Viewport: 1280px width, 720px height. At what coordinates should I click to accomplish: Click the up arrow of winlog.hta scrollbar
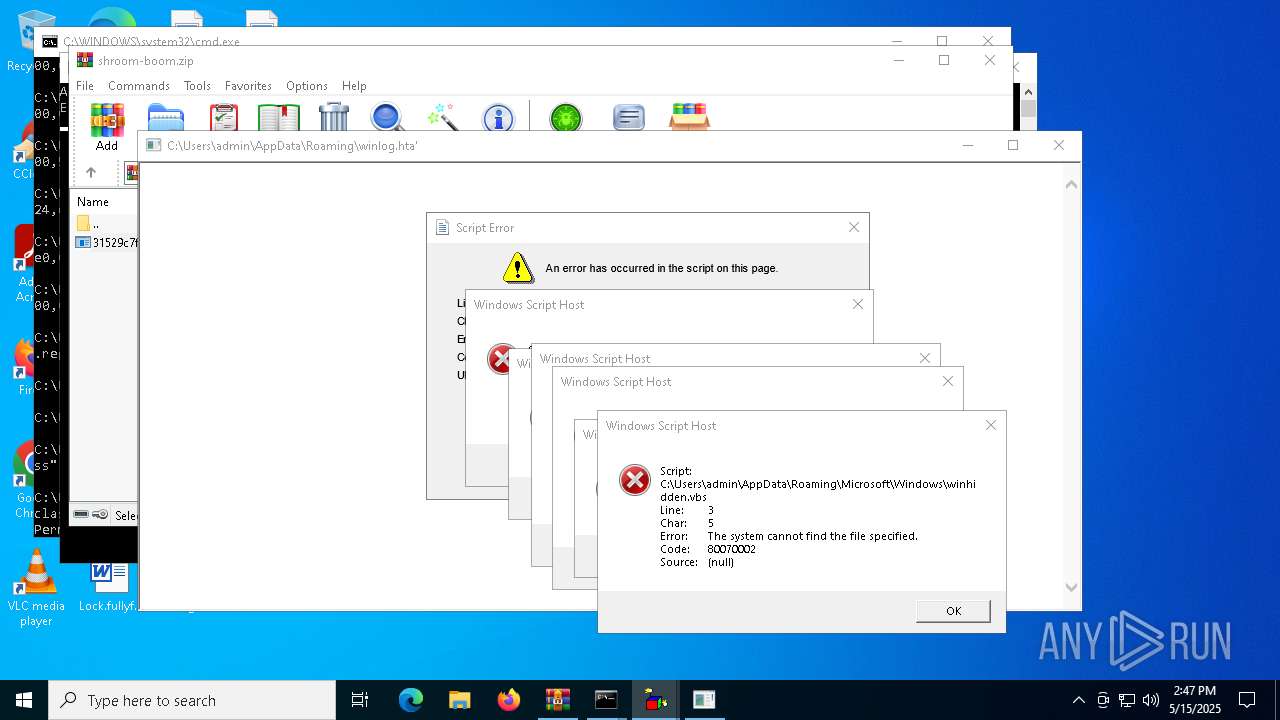point(1071,185)
